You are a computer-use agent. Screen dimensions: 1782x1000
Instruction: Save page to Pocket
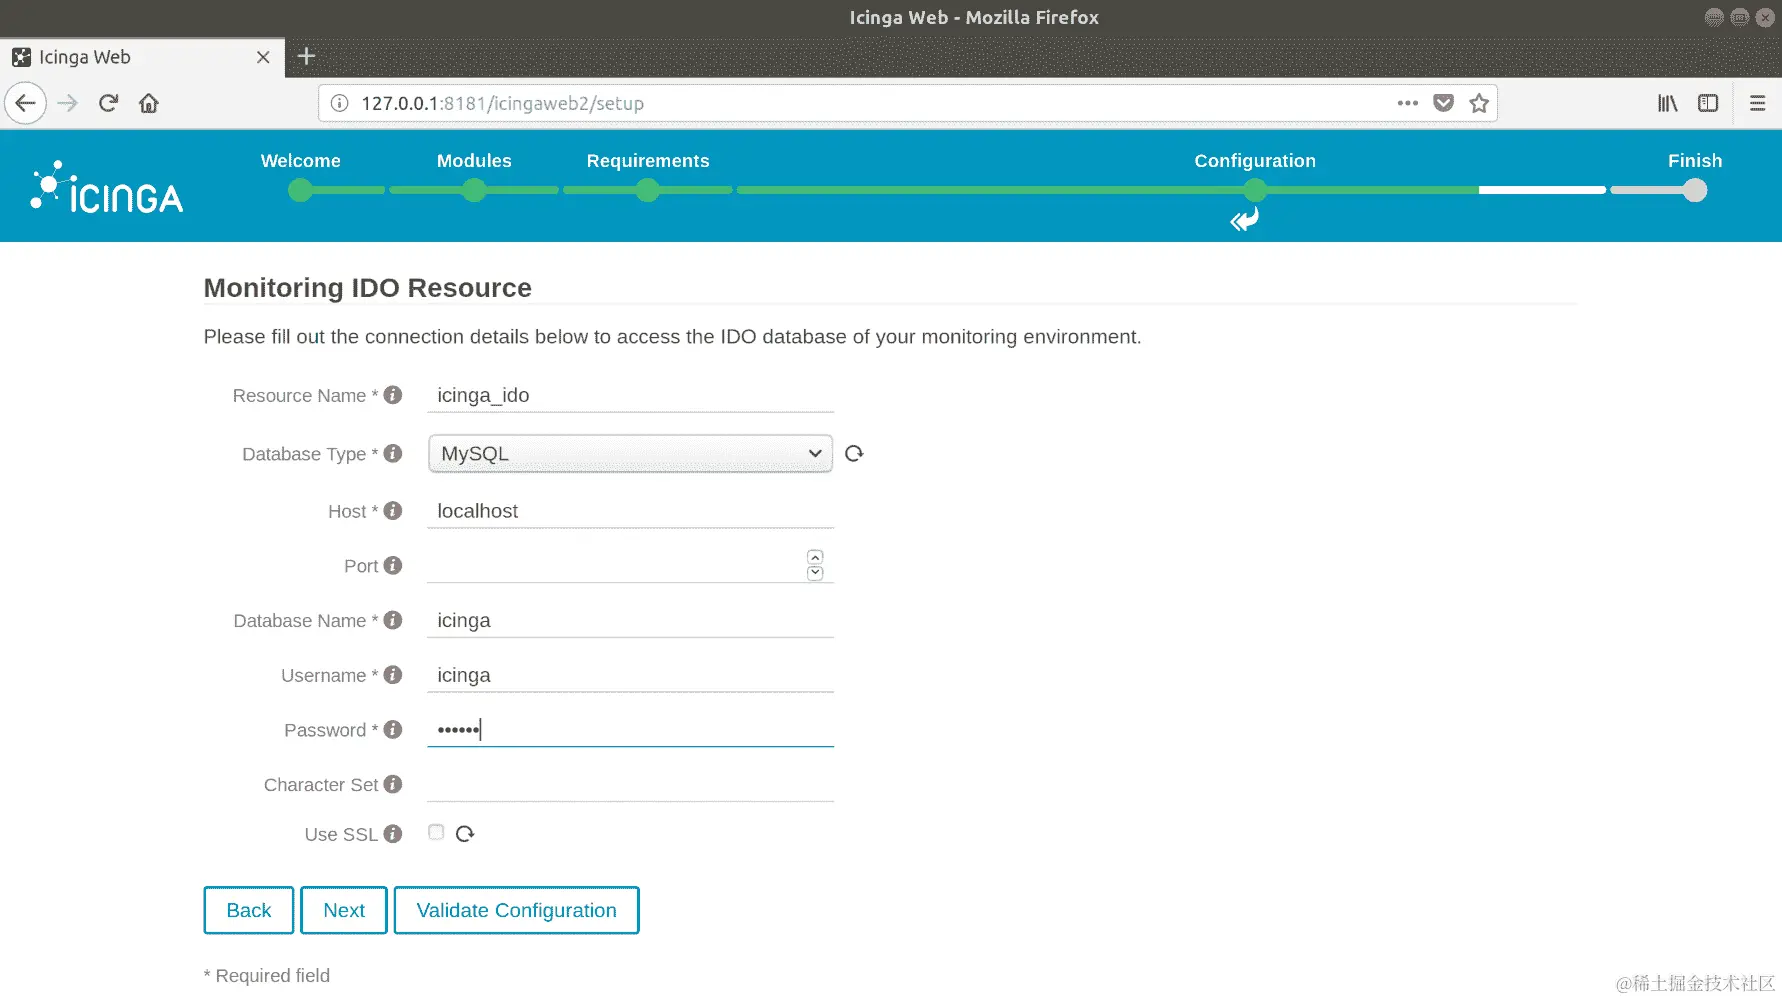click(1443, 103)
